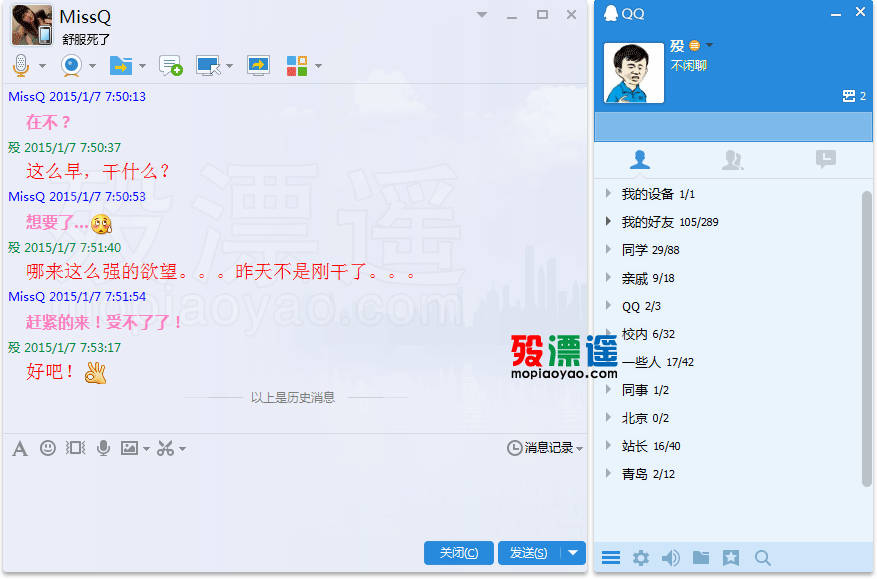
Task: Open picture options dropdown arrow
Action: 146,449
